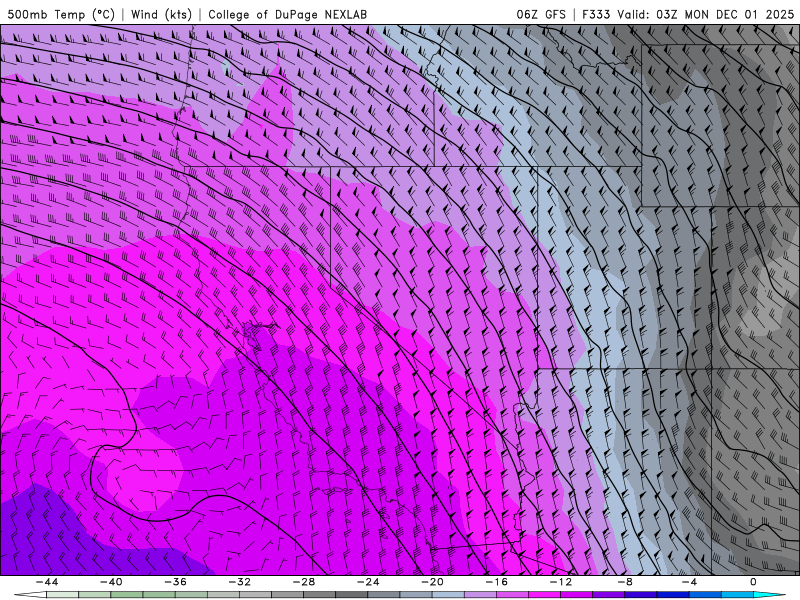Click the "-44" colorbar scale label
This screenshot has width=800, height=600.
[46, 582]
